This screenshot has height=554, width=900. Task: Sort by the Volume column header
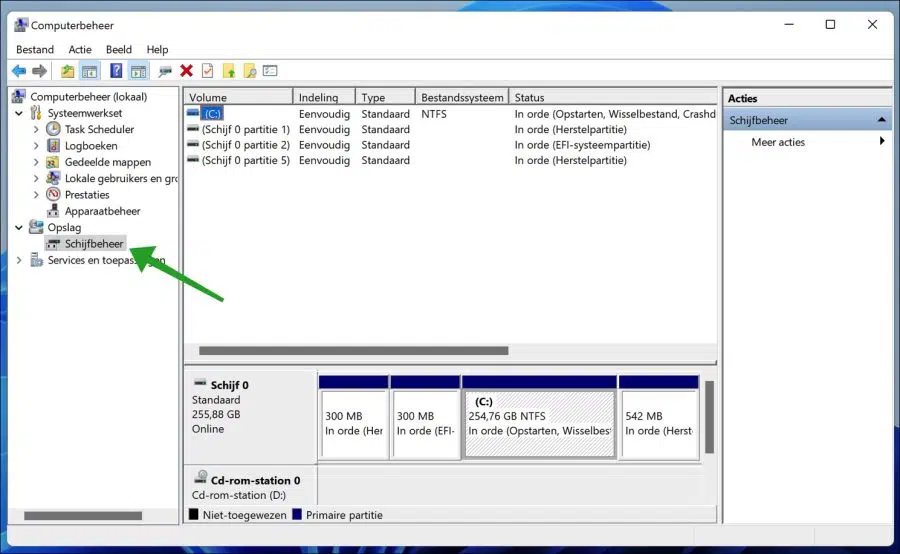click(238, 97)
